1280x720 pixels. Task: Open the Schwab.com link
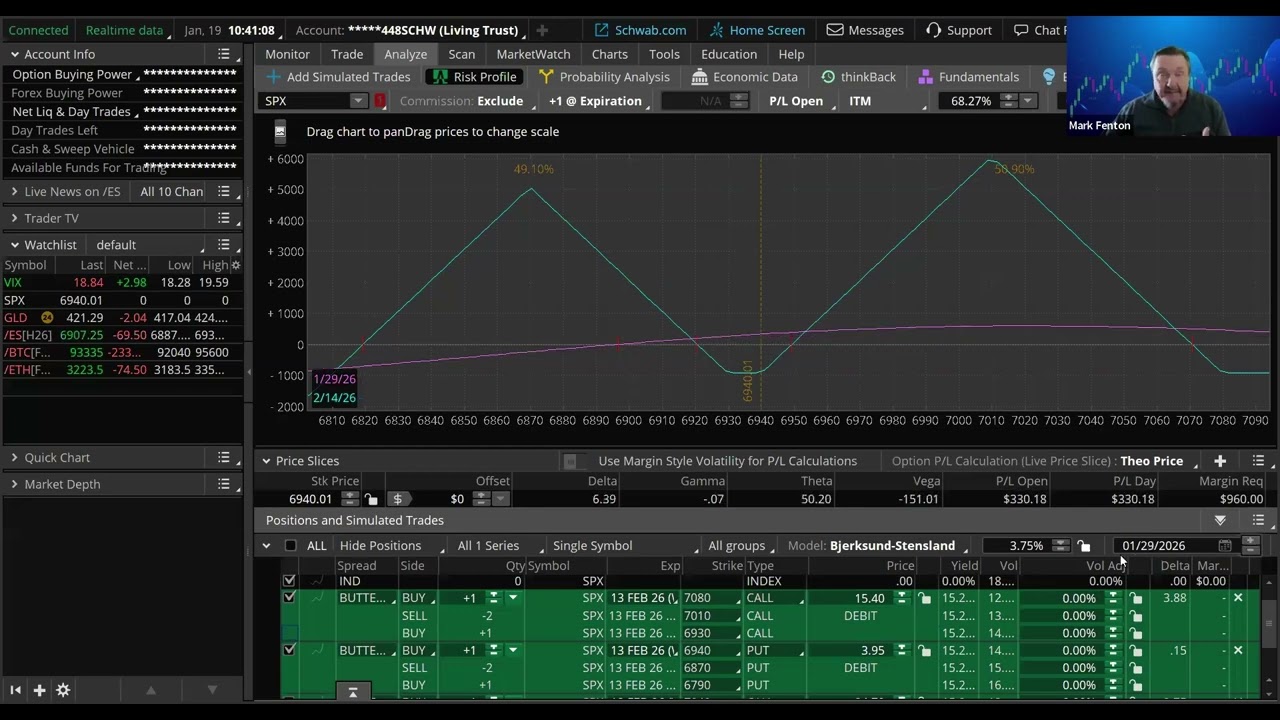641,30
